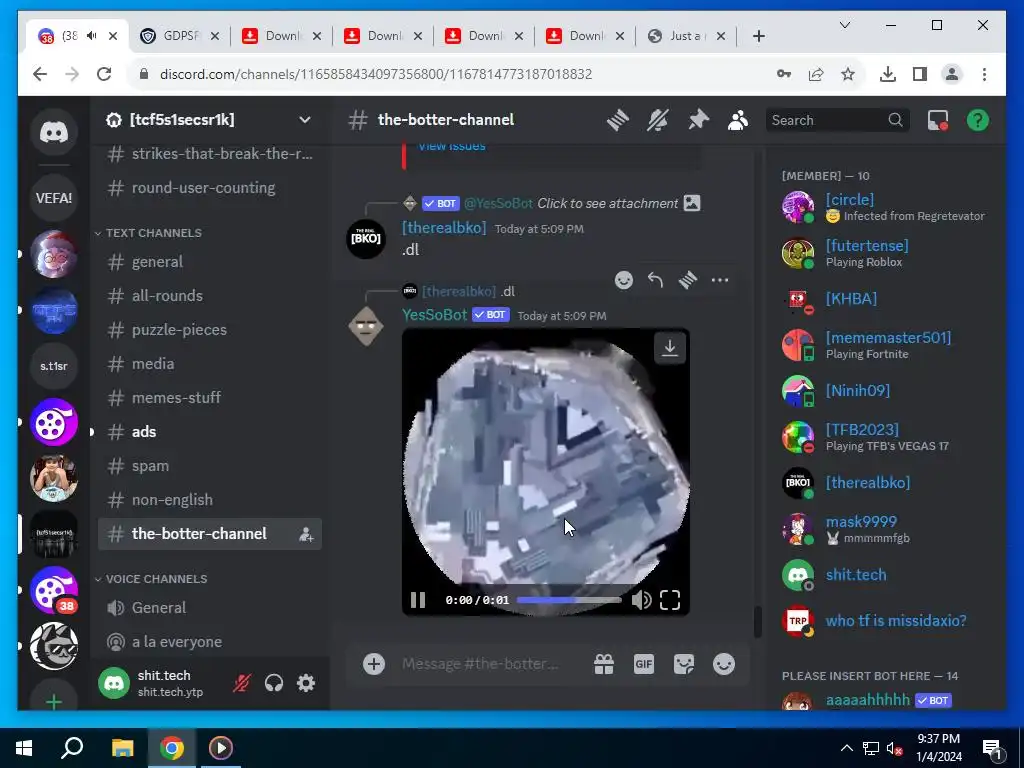Viewport: 1024px width, 768px height.
Task: Open the memes-stuff channel
Action: (209, 398)
